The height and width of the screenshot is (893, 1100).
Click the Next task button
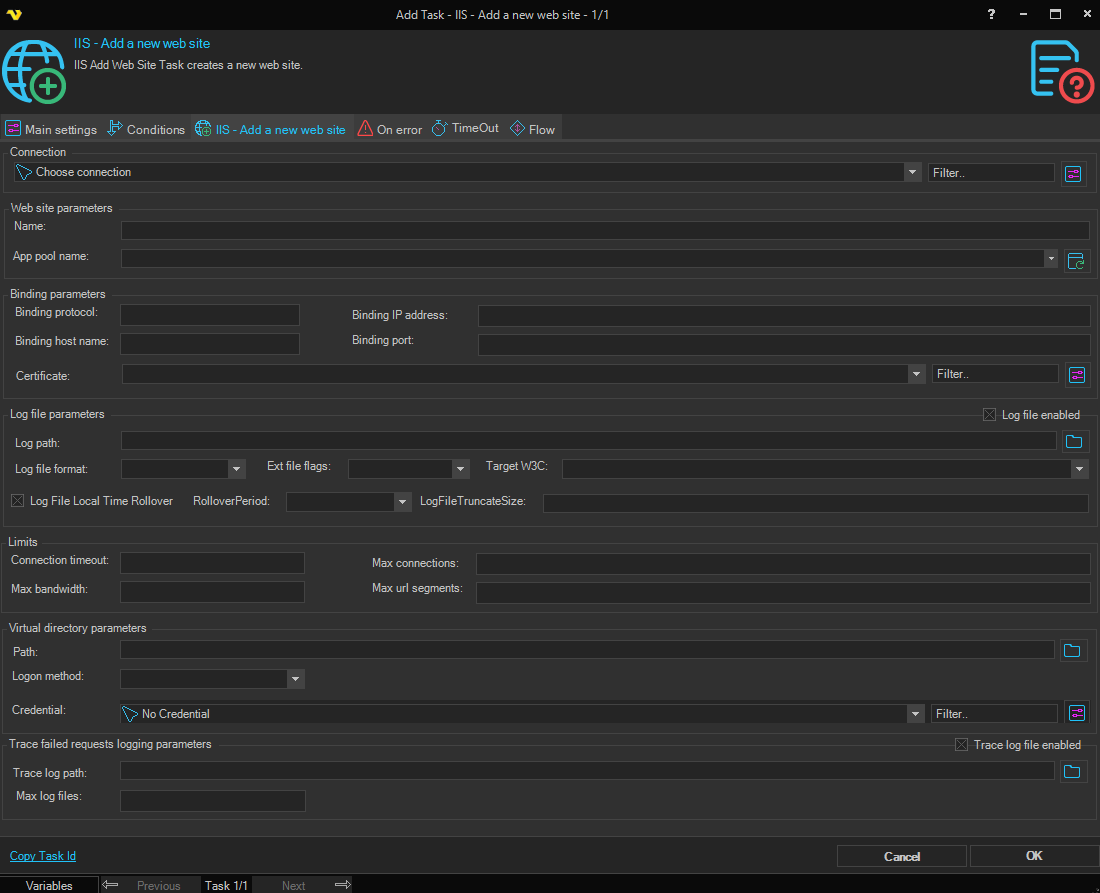(293, 885)
